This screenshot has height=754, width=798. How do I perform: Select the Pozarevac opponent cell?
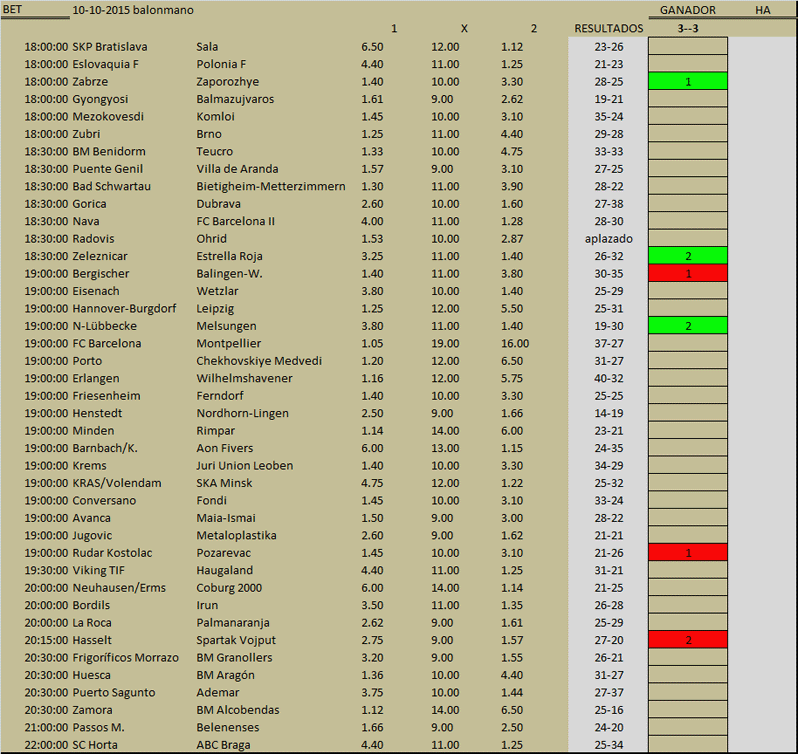pyautogui.click(x=223, y=553)
